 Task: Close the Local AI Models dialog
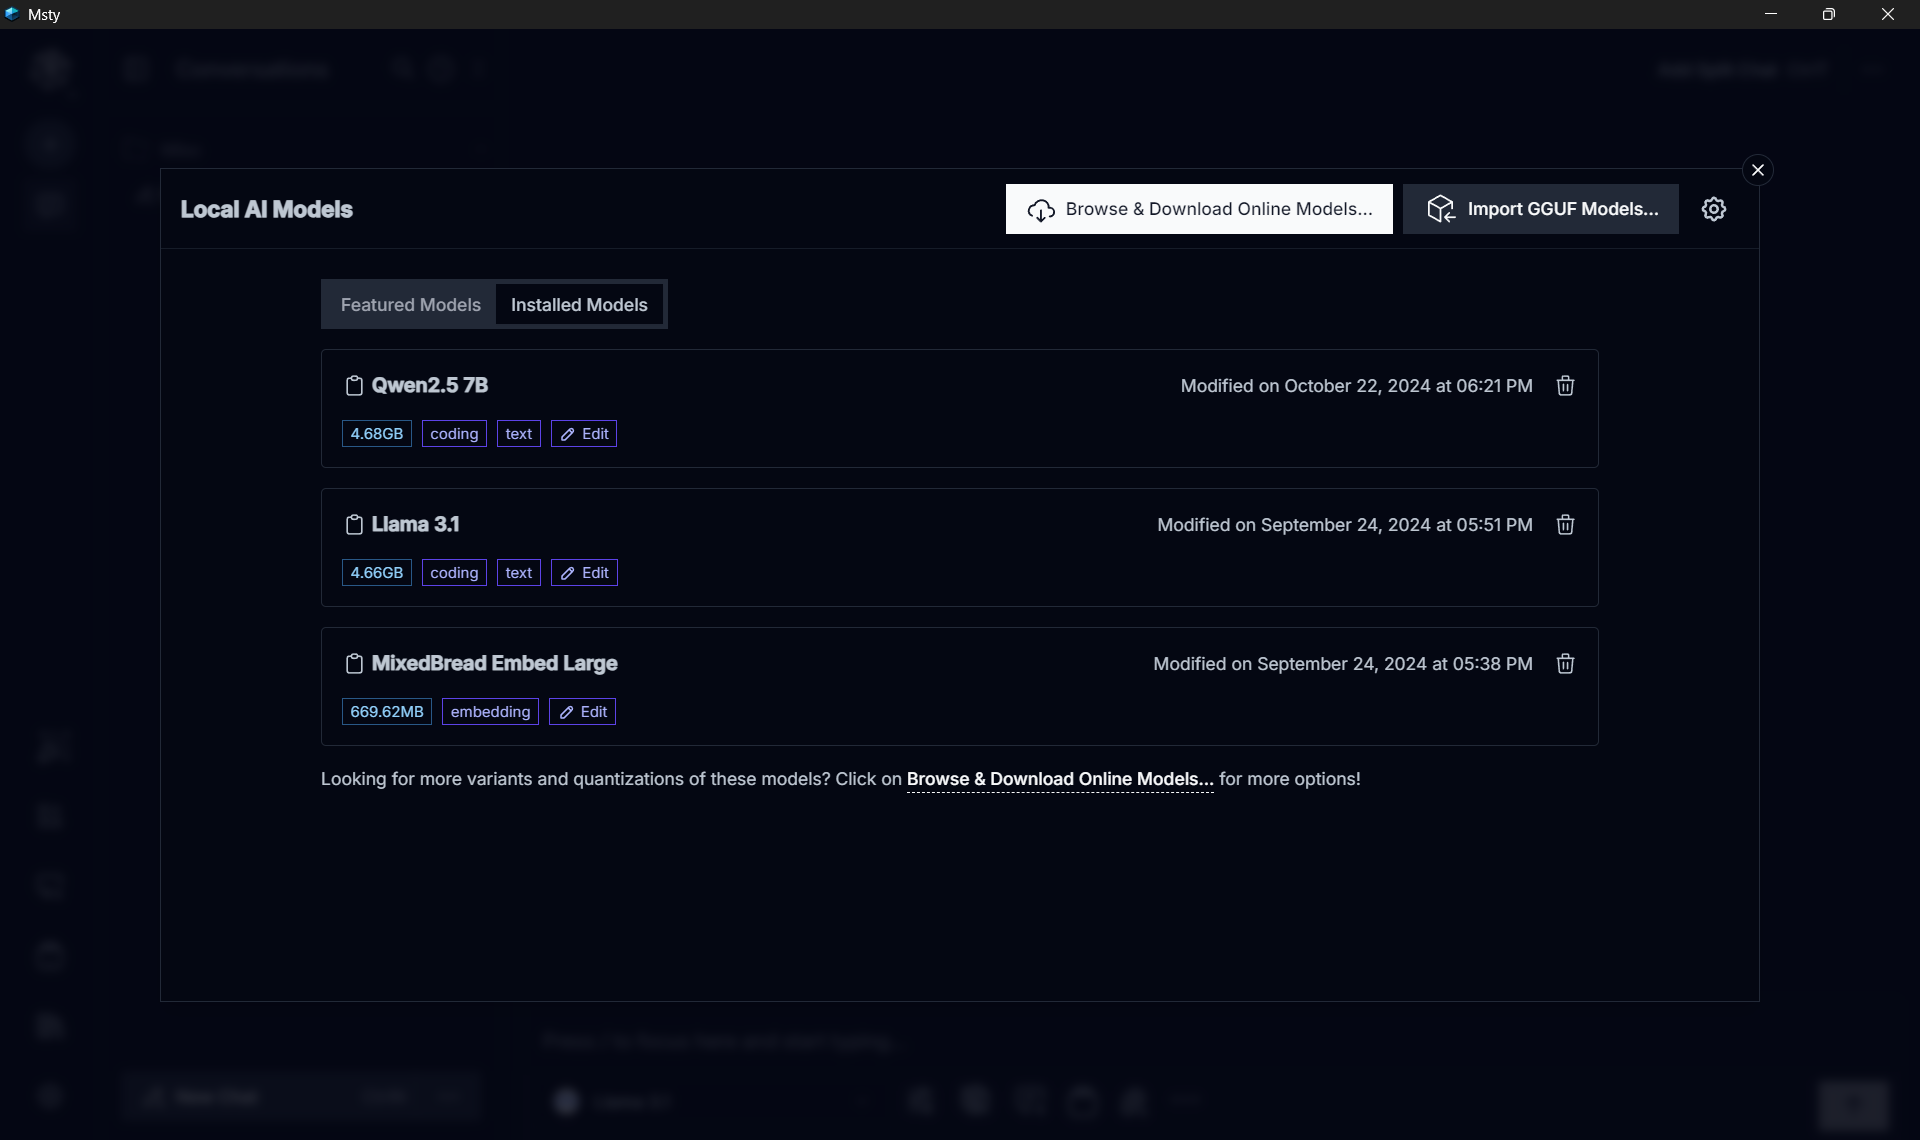tap(1757, 170)
